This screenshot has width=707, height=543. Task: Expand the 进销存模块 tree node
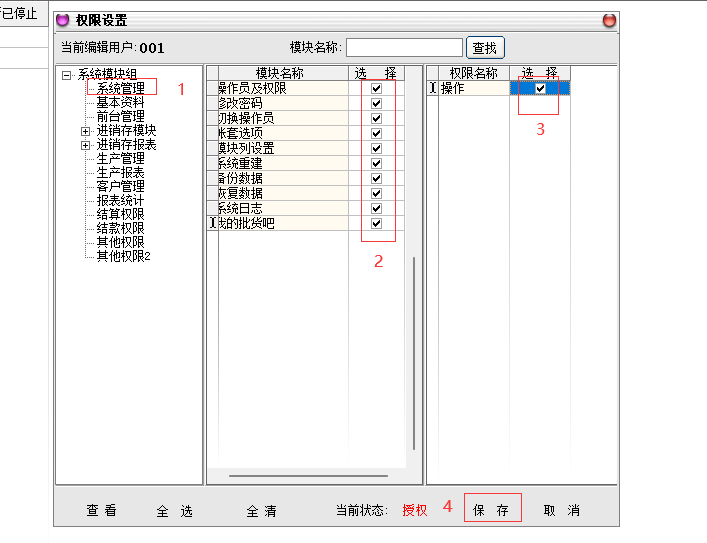click(85, 131)
